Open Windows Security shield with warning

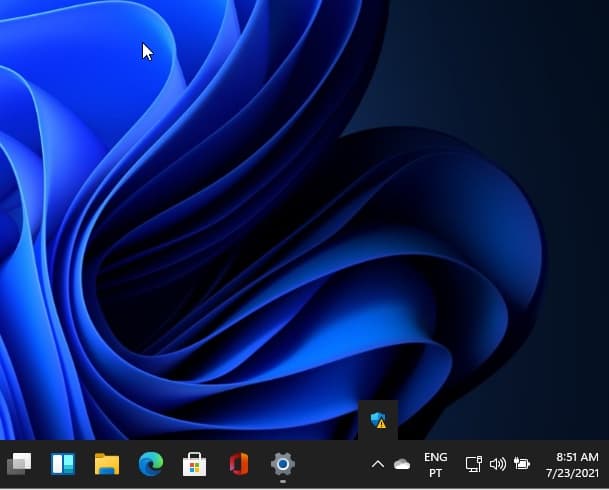(x=378, y=420)
